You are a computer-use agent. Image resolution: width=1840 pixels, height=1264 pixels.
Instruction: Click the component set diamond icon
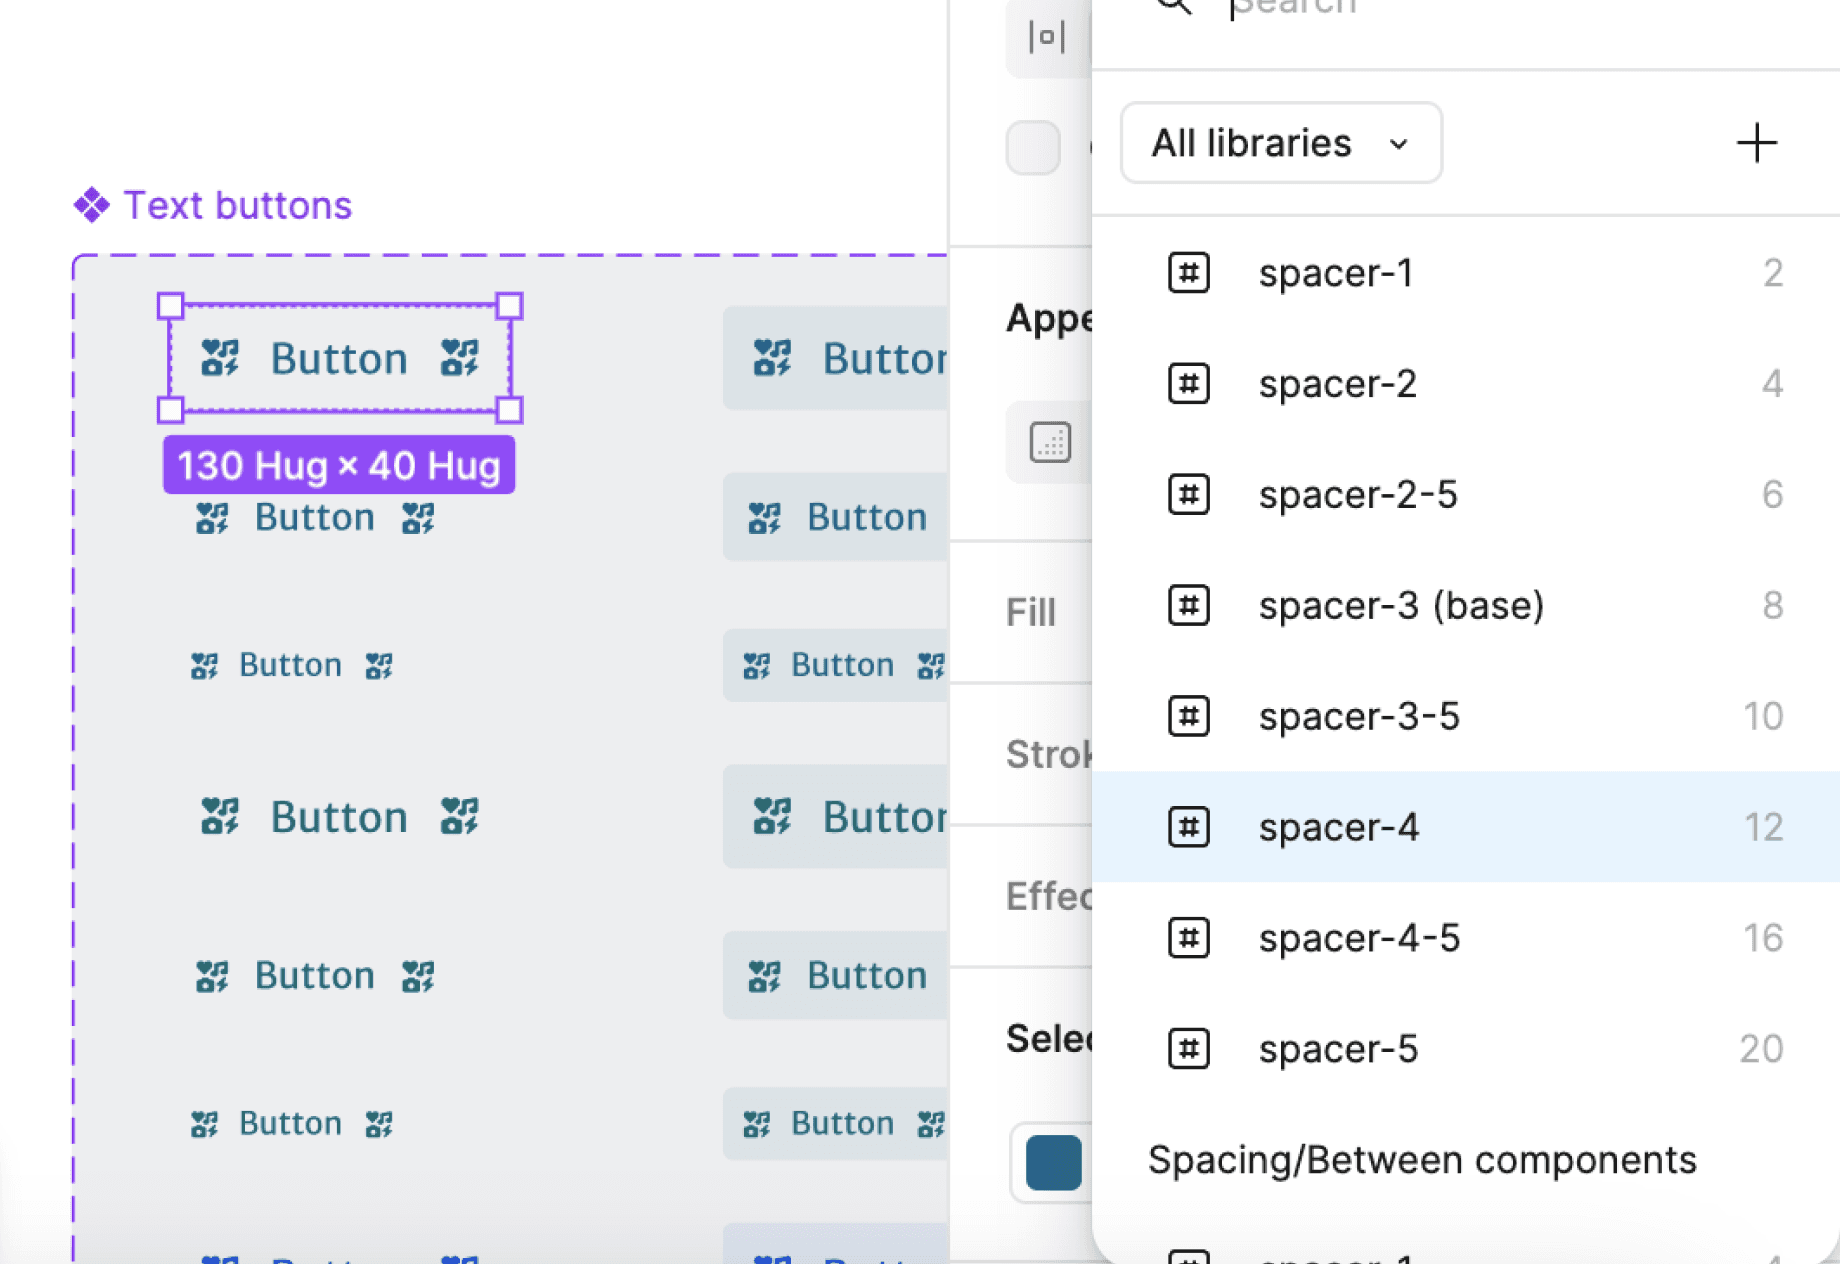pyautogui.click(x=92, y=205)
